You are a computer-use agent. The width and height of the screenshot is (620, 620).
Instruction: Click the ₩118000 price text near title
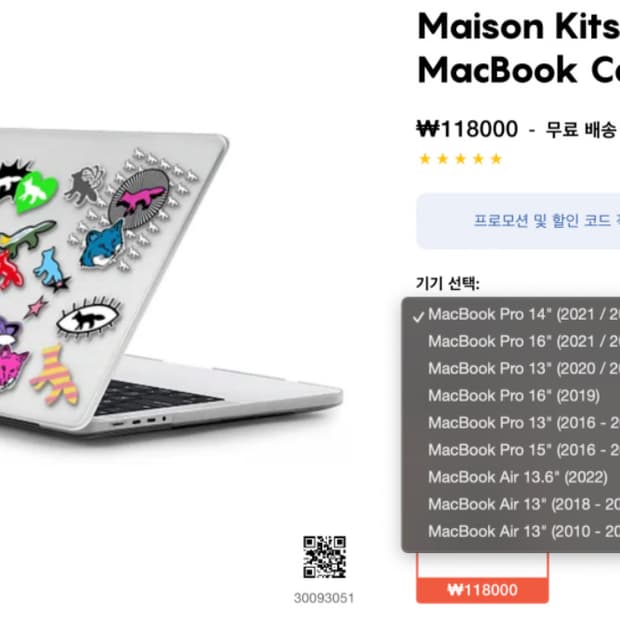click(x=467, y=129)
